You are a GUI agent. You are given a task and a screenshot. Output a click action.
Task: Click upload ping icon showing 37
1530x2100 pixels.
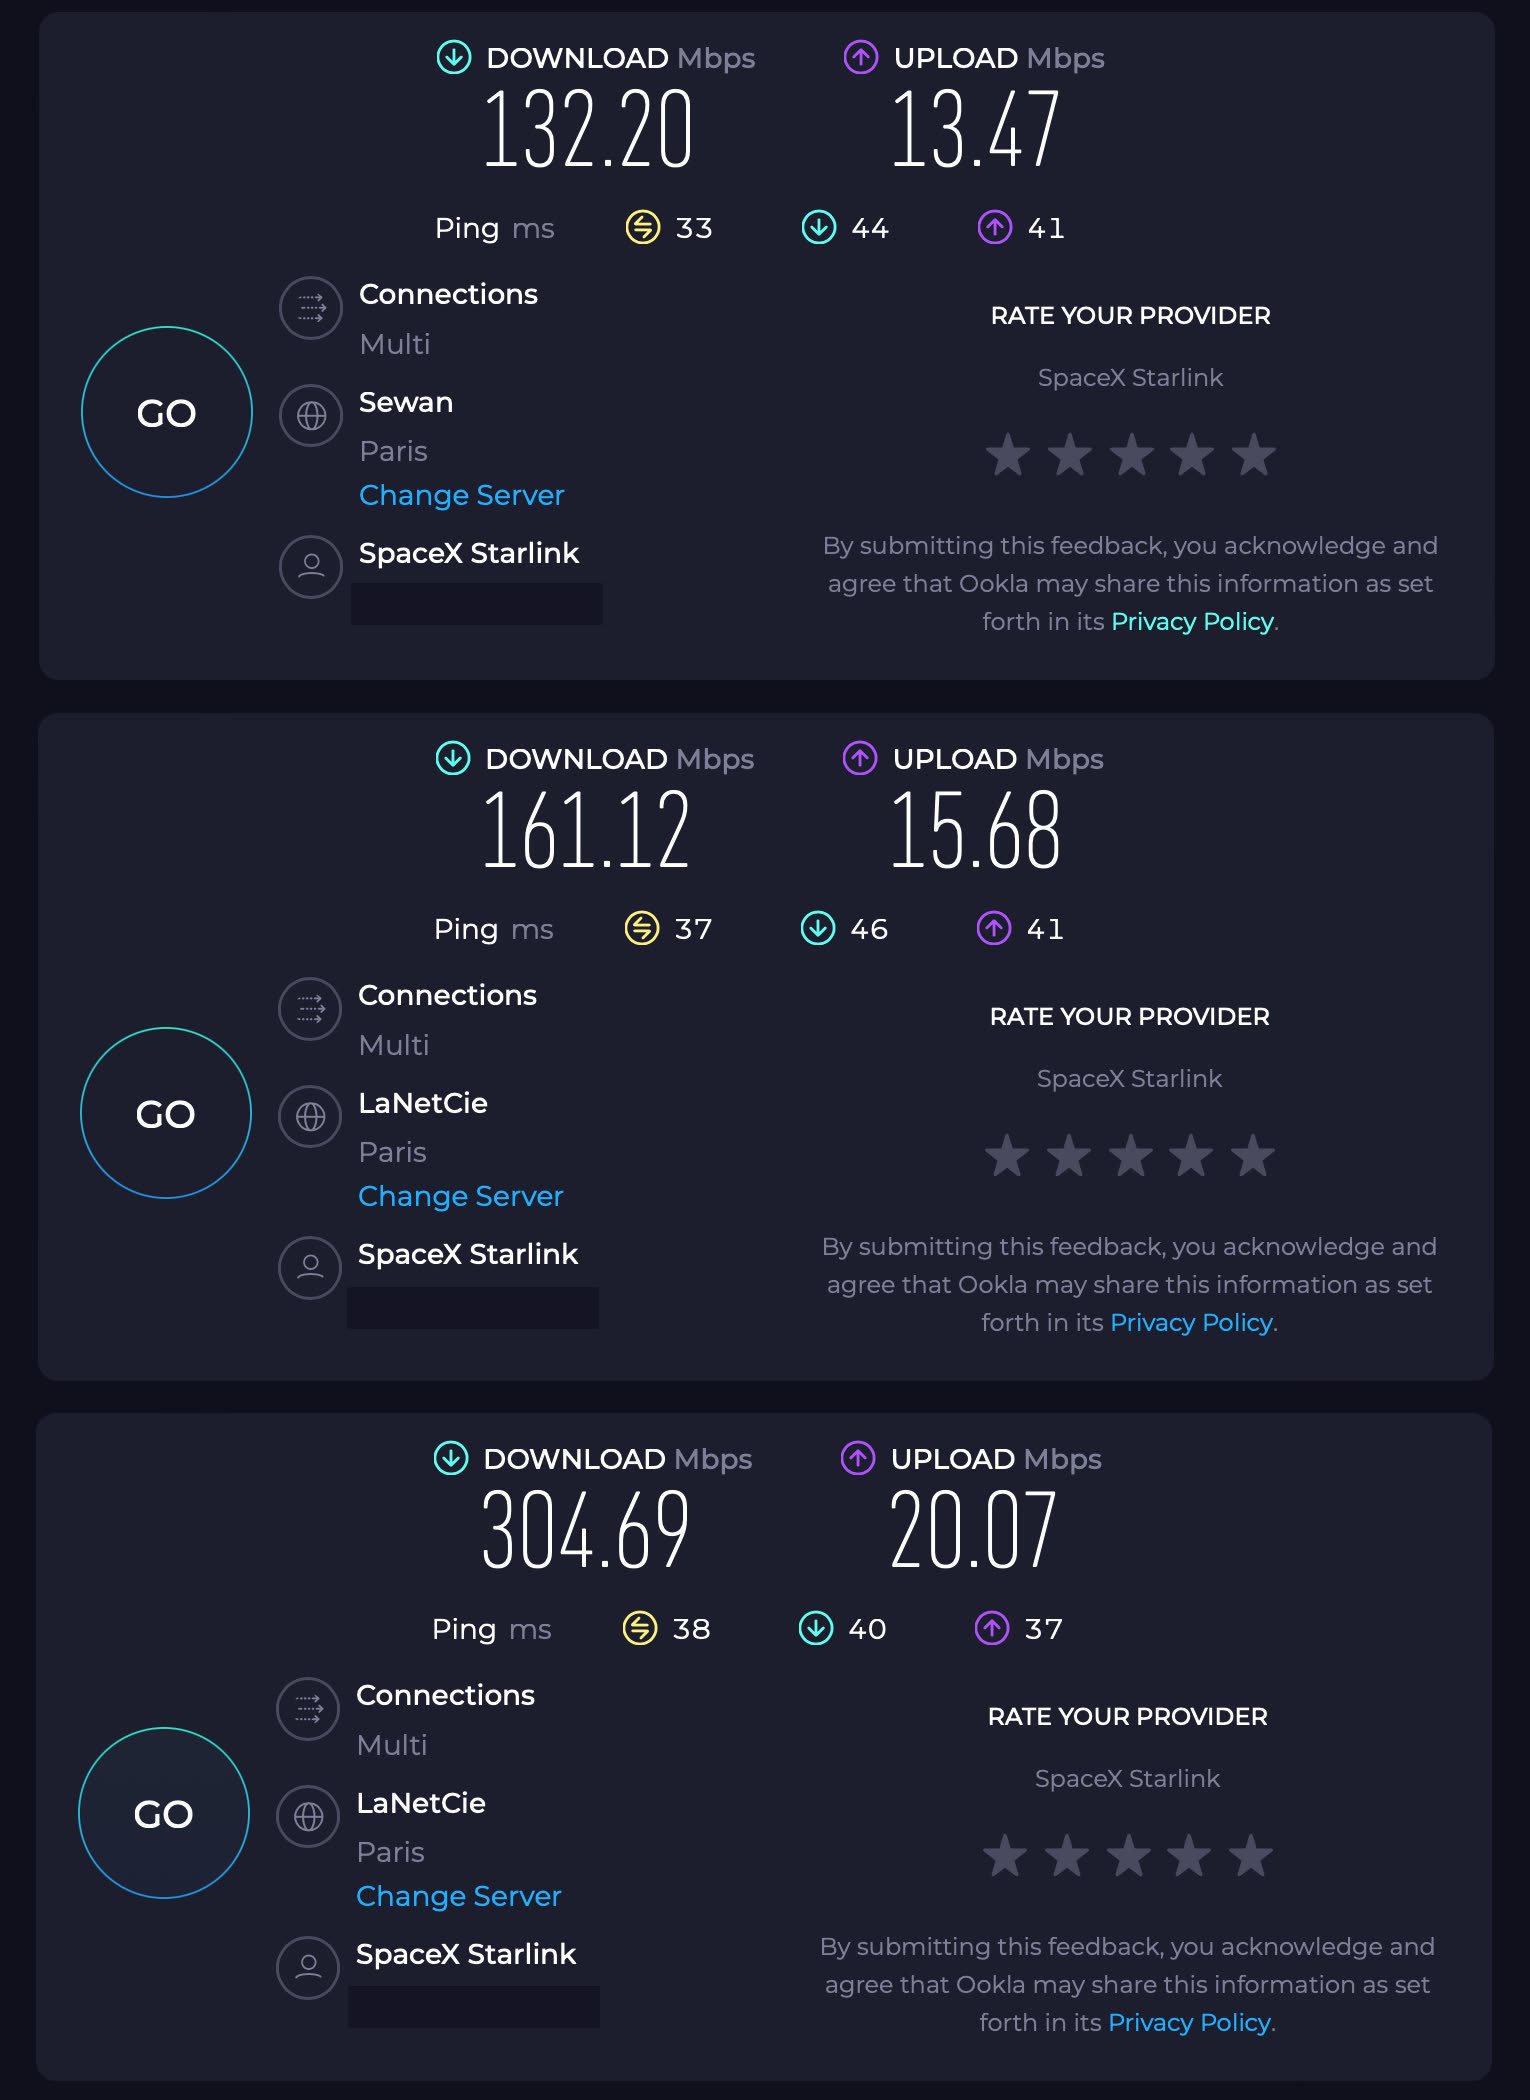(x=992, y=1628)
